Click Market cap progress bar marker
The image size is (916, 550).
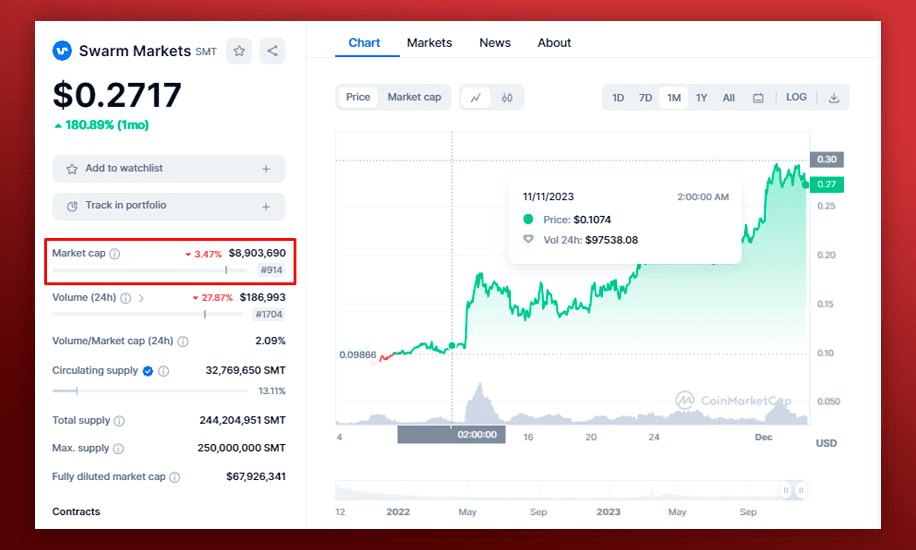(x=226, y=270)
